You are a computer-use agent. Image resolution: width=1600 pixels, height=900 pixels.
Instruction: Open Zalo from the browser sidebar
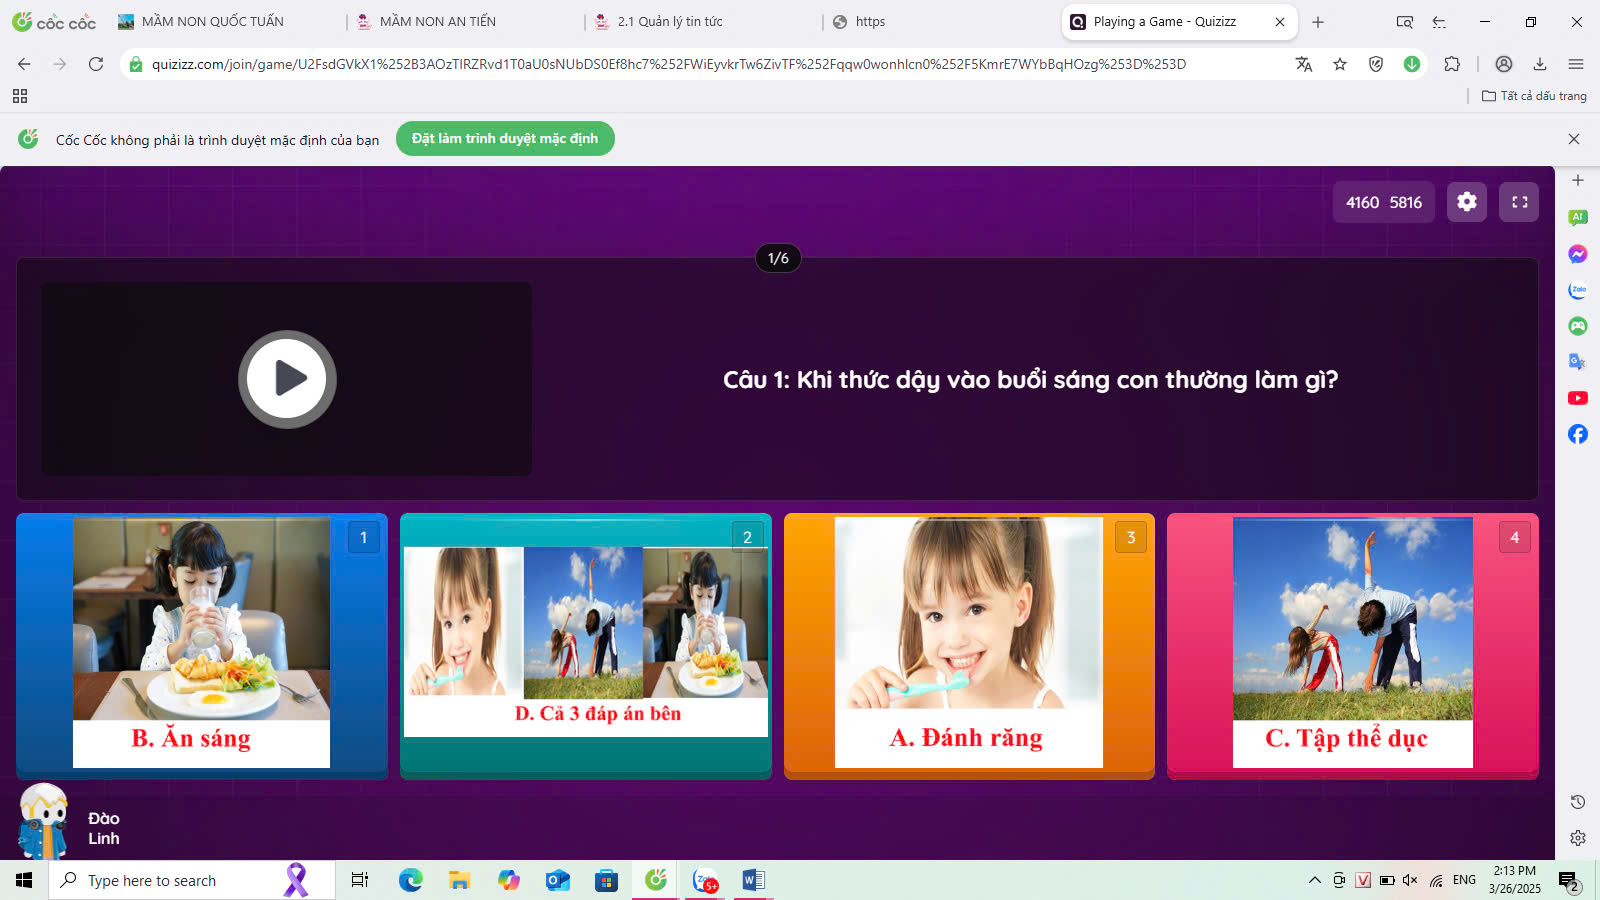[1578, 290]
